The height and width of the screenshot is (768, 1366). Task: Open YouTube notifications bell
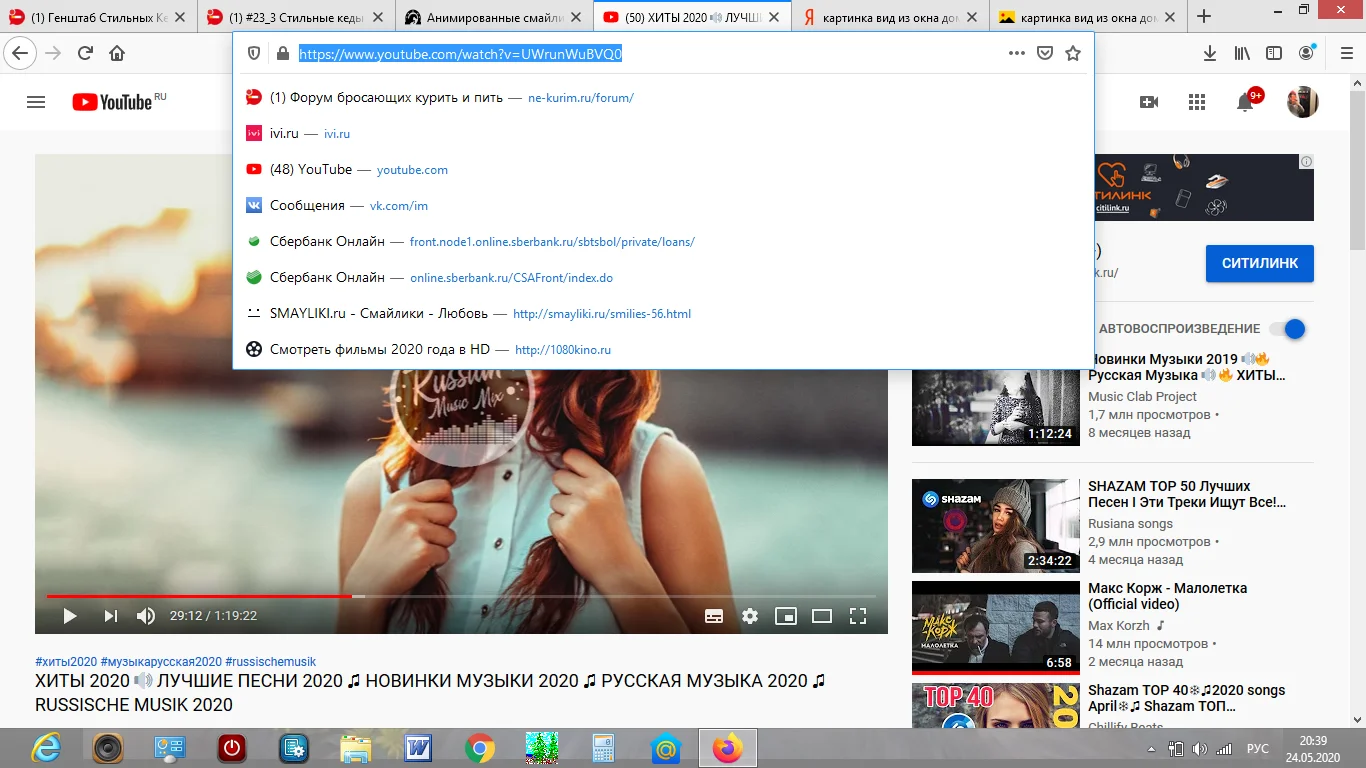1244,101
